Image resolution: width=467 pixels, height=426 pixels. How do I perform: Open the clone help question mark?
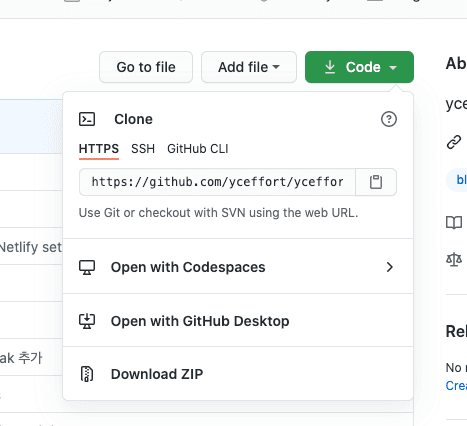click(389, 119)
